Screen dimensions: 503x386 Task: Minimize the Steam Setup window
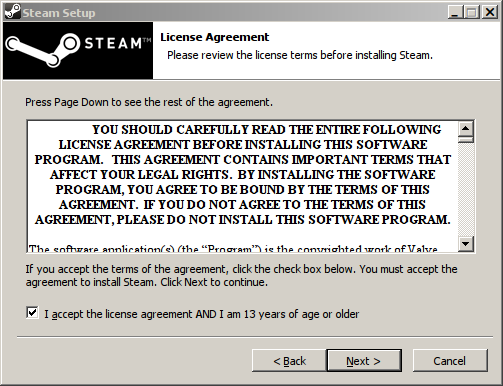455,12
